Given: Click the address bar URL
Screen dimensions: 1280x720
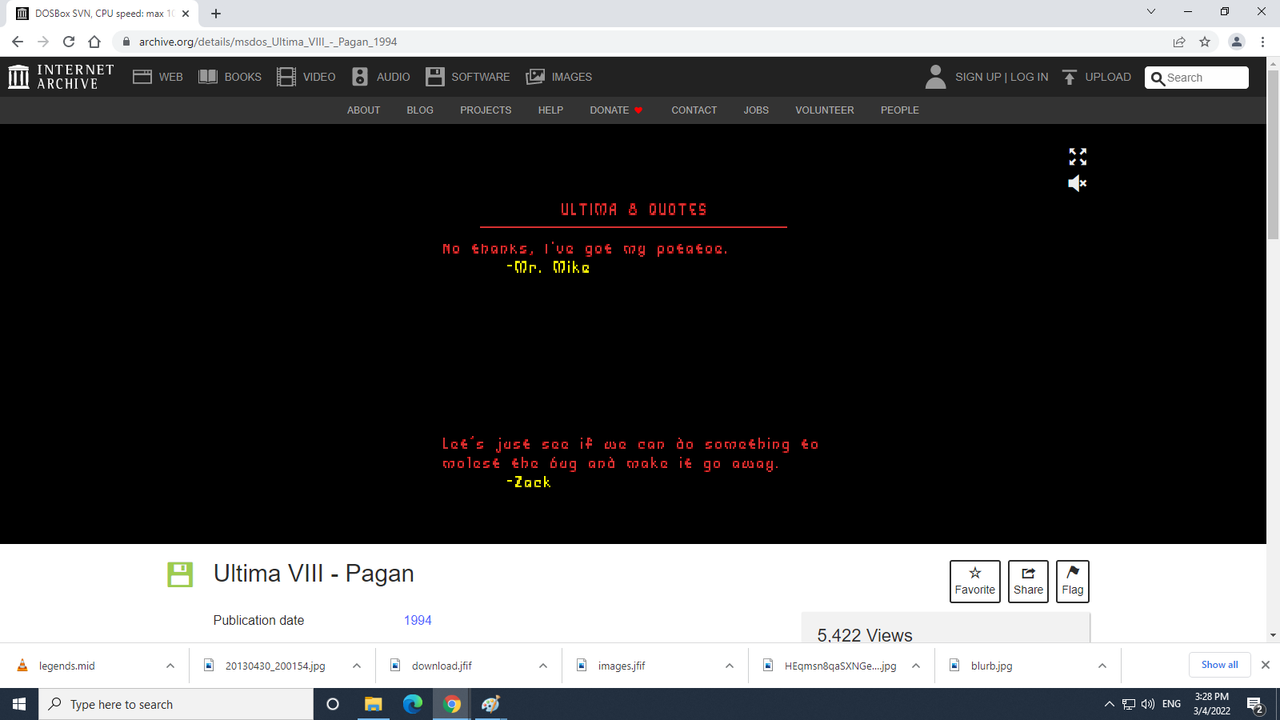Looking at the screenshot, I should pos(269,42).
